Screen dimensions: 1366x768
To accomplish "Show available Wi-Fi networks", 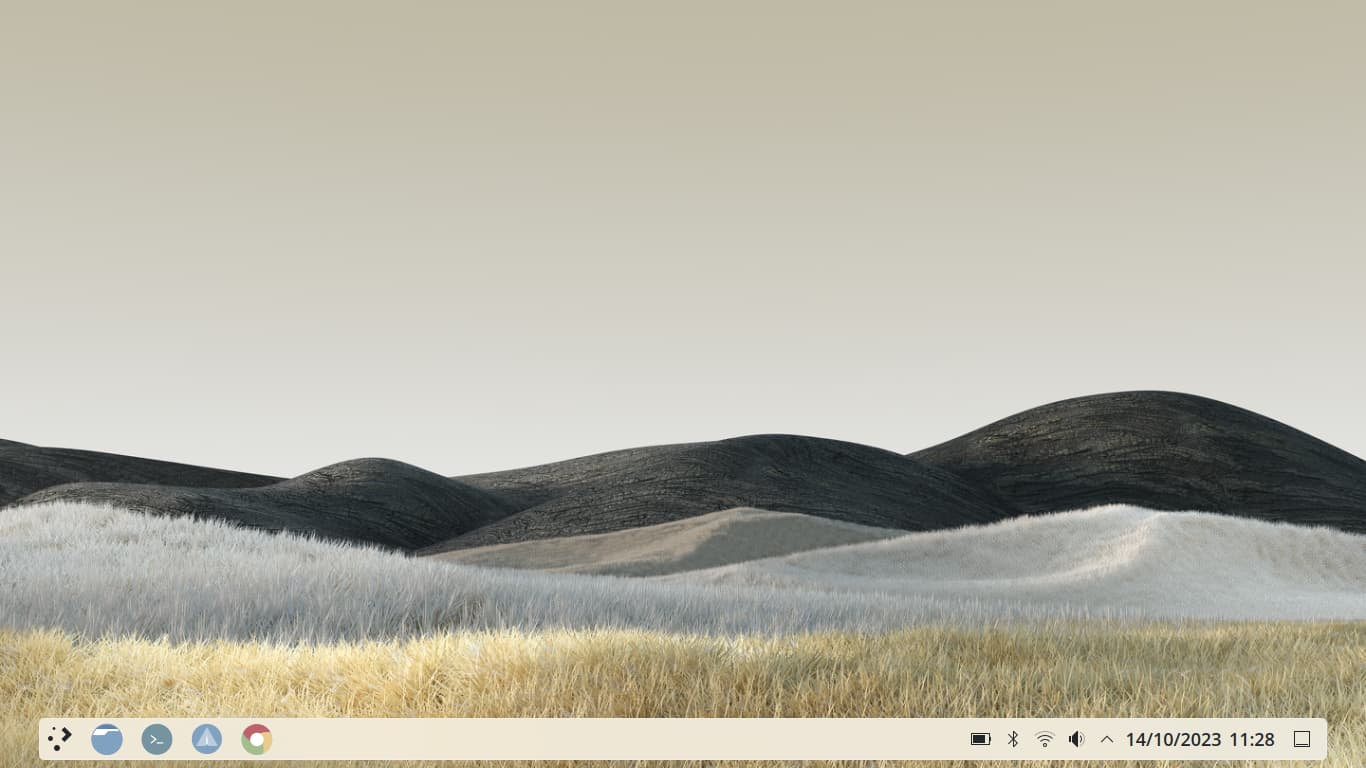I will [x=1045, y=739].
